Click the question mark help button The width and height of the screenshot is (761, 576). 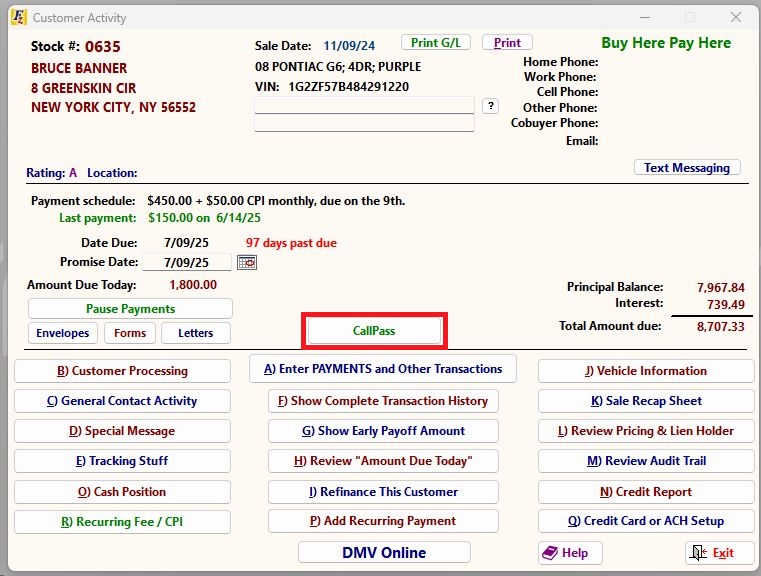pyautogui.click(x=490, y=106)
